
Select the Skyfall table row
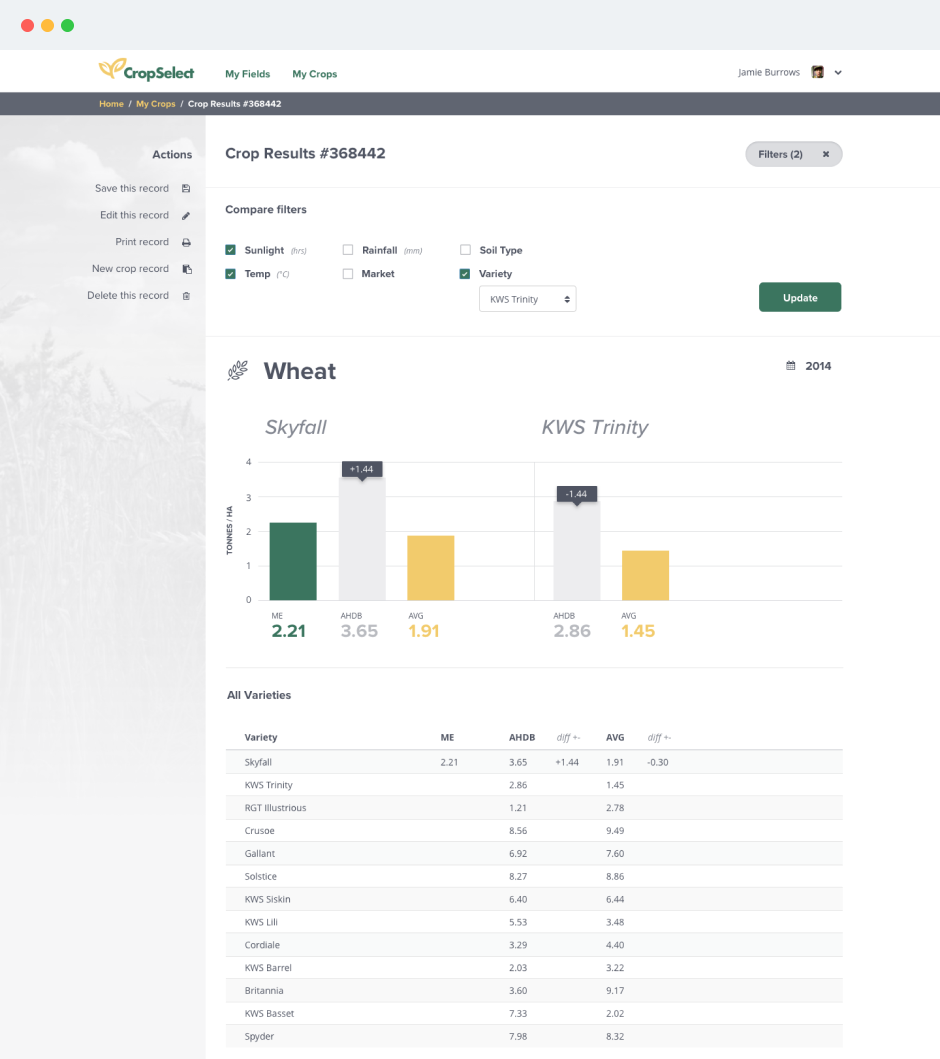[x=534, y=762]
